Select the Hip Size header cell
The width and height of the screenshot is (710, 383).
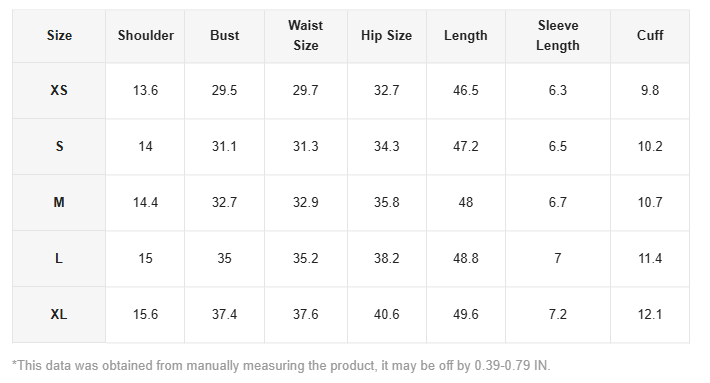point(386,35)
